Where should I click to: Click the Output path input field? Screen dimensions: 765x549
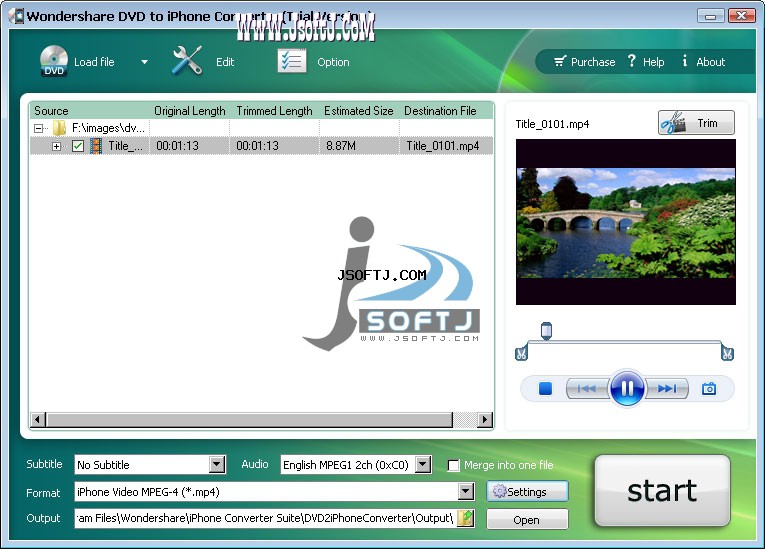[266, 518]
